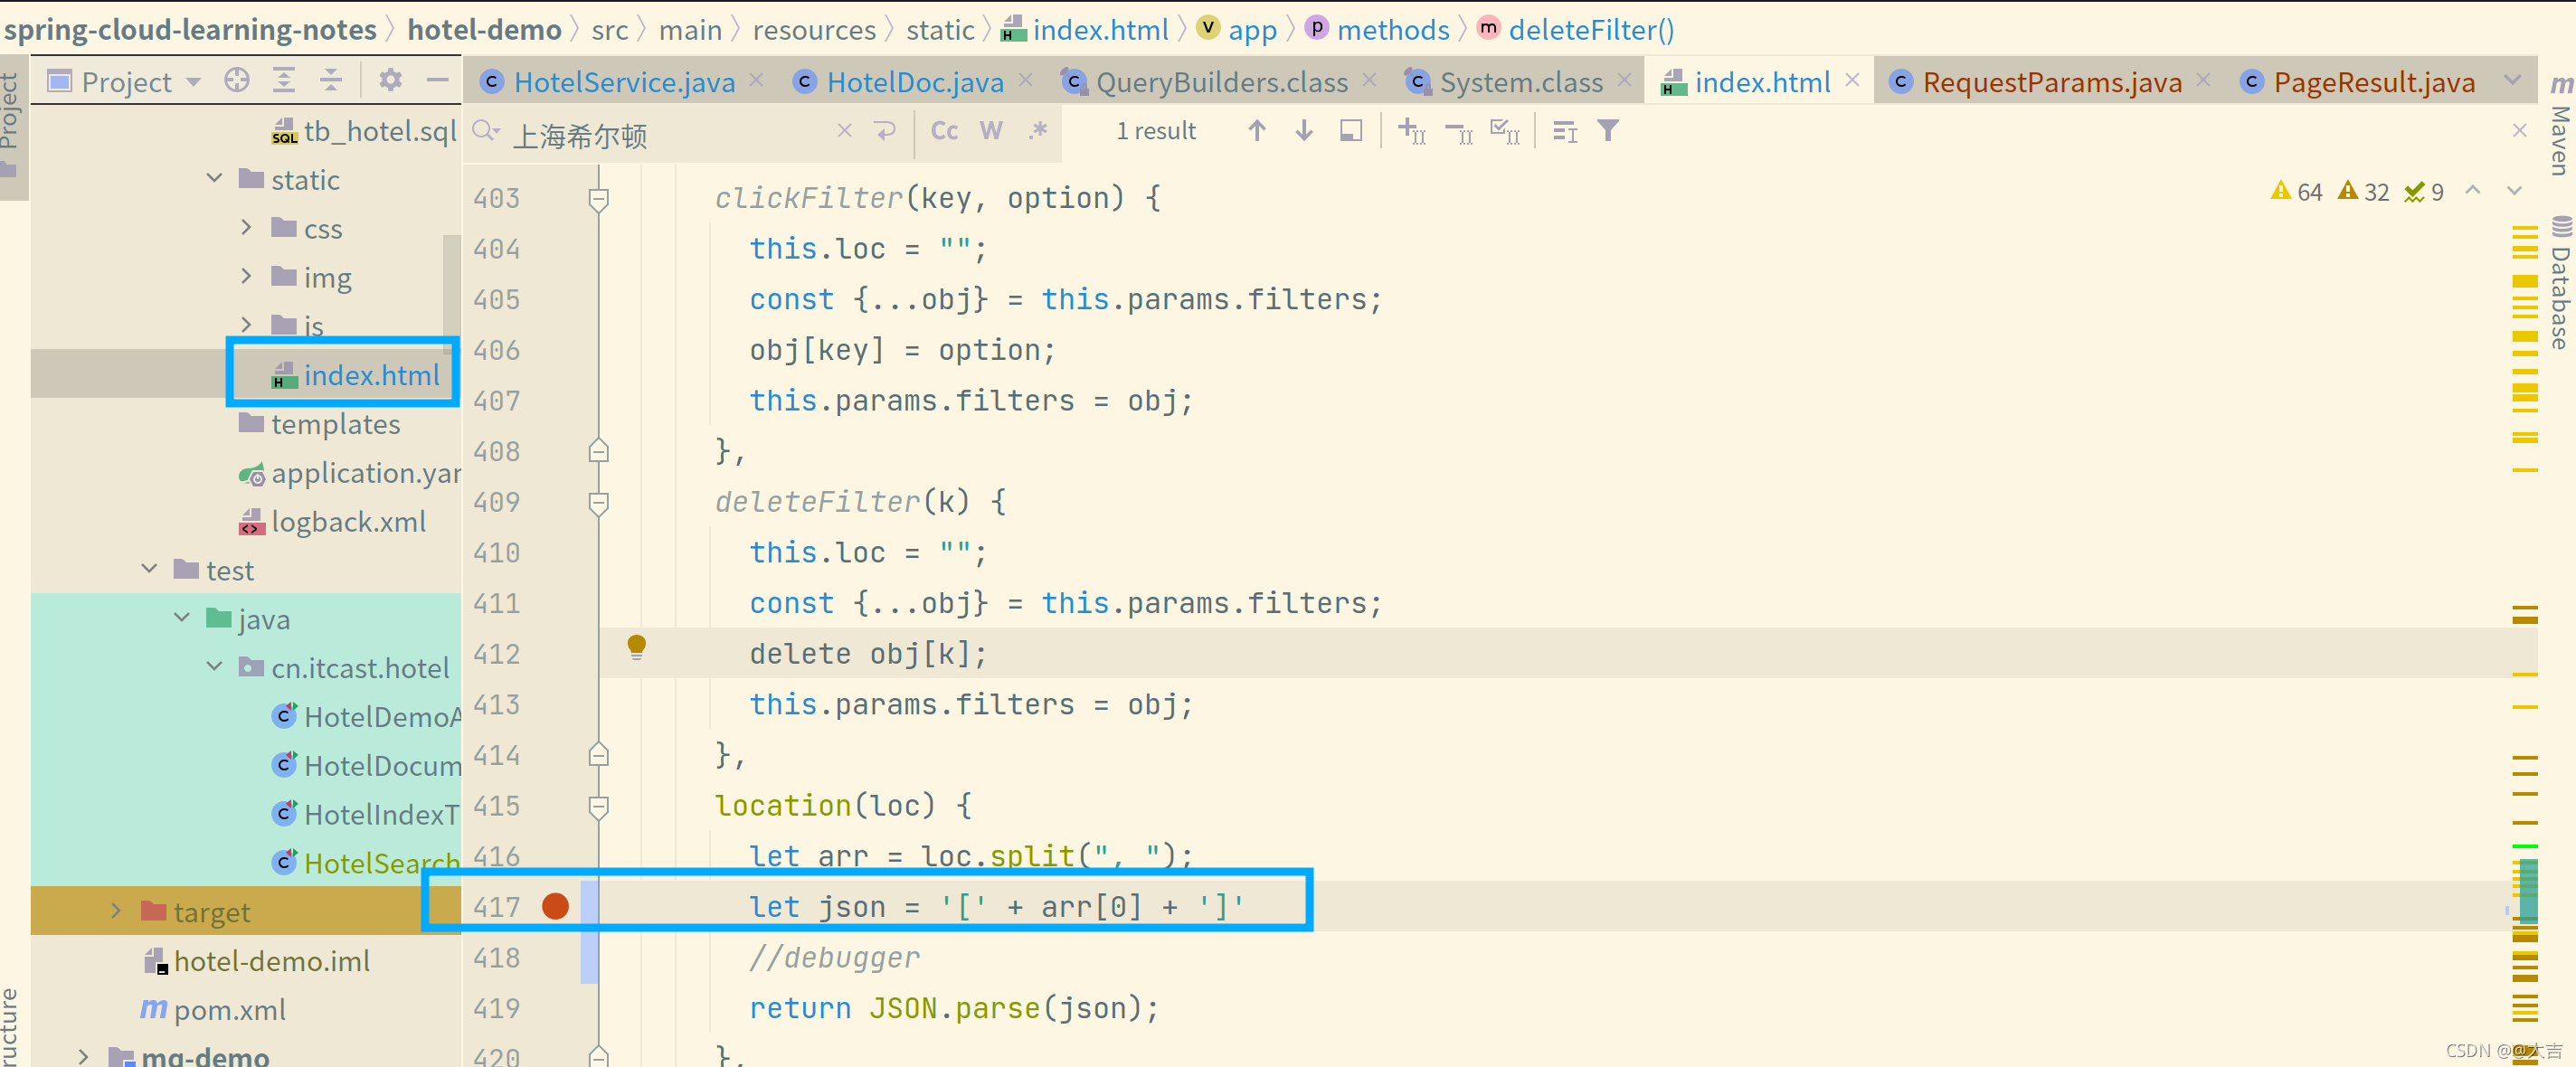Expand the mq-demo module
The height and width of the screenshot is (1067, 2576).
click(83, 1056)
